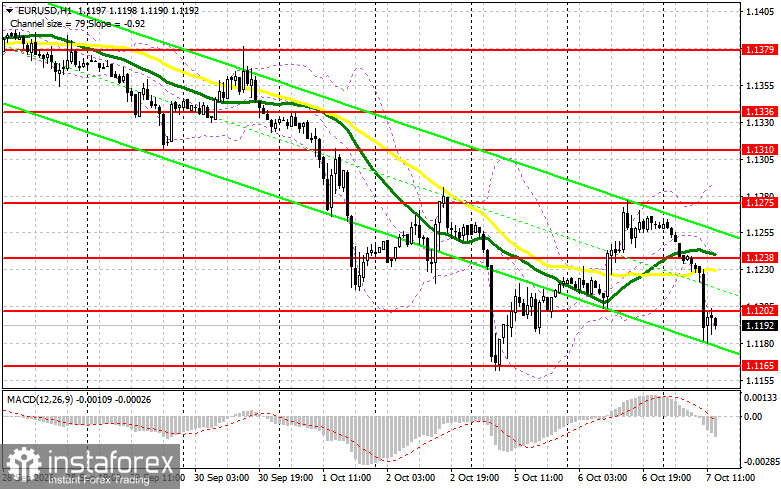The height and width of the screenshot is (489, 781).
Task: Click the '30 Sep 03:00' time axis label
Action: [x=221, y=478]
